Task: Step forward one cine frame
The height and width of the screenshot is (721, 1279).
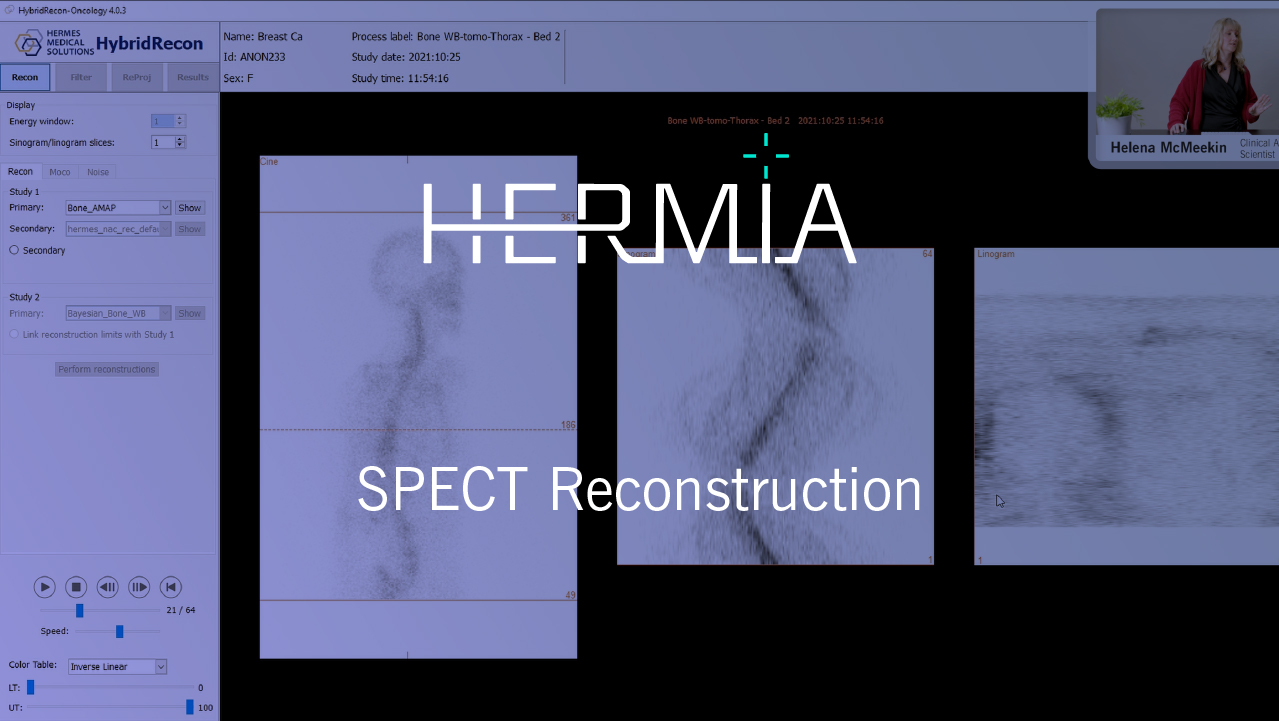Action: coord(139,587)
